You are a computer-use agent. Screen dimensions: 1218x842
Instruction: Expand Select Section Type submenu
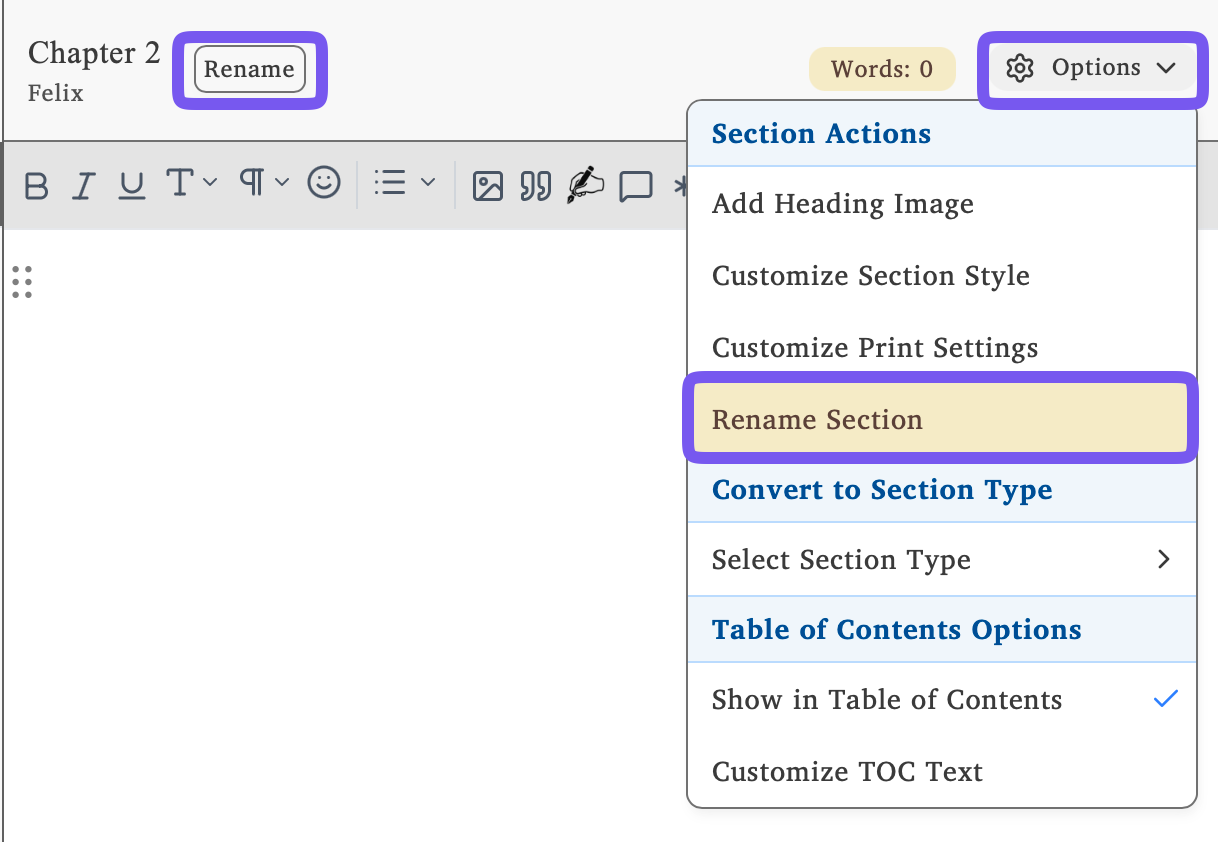coord(940,560)
